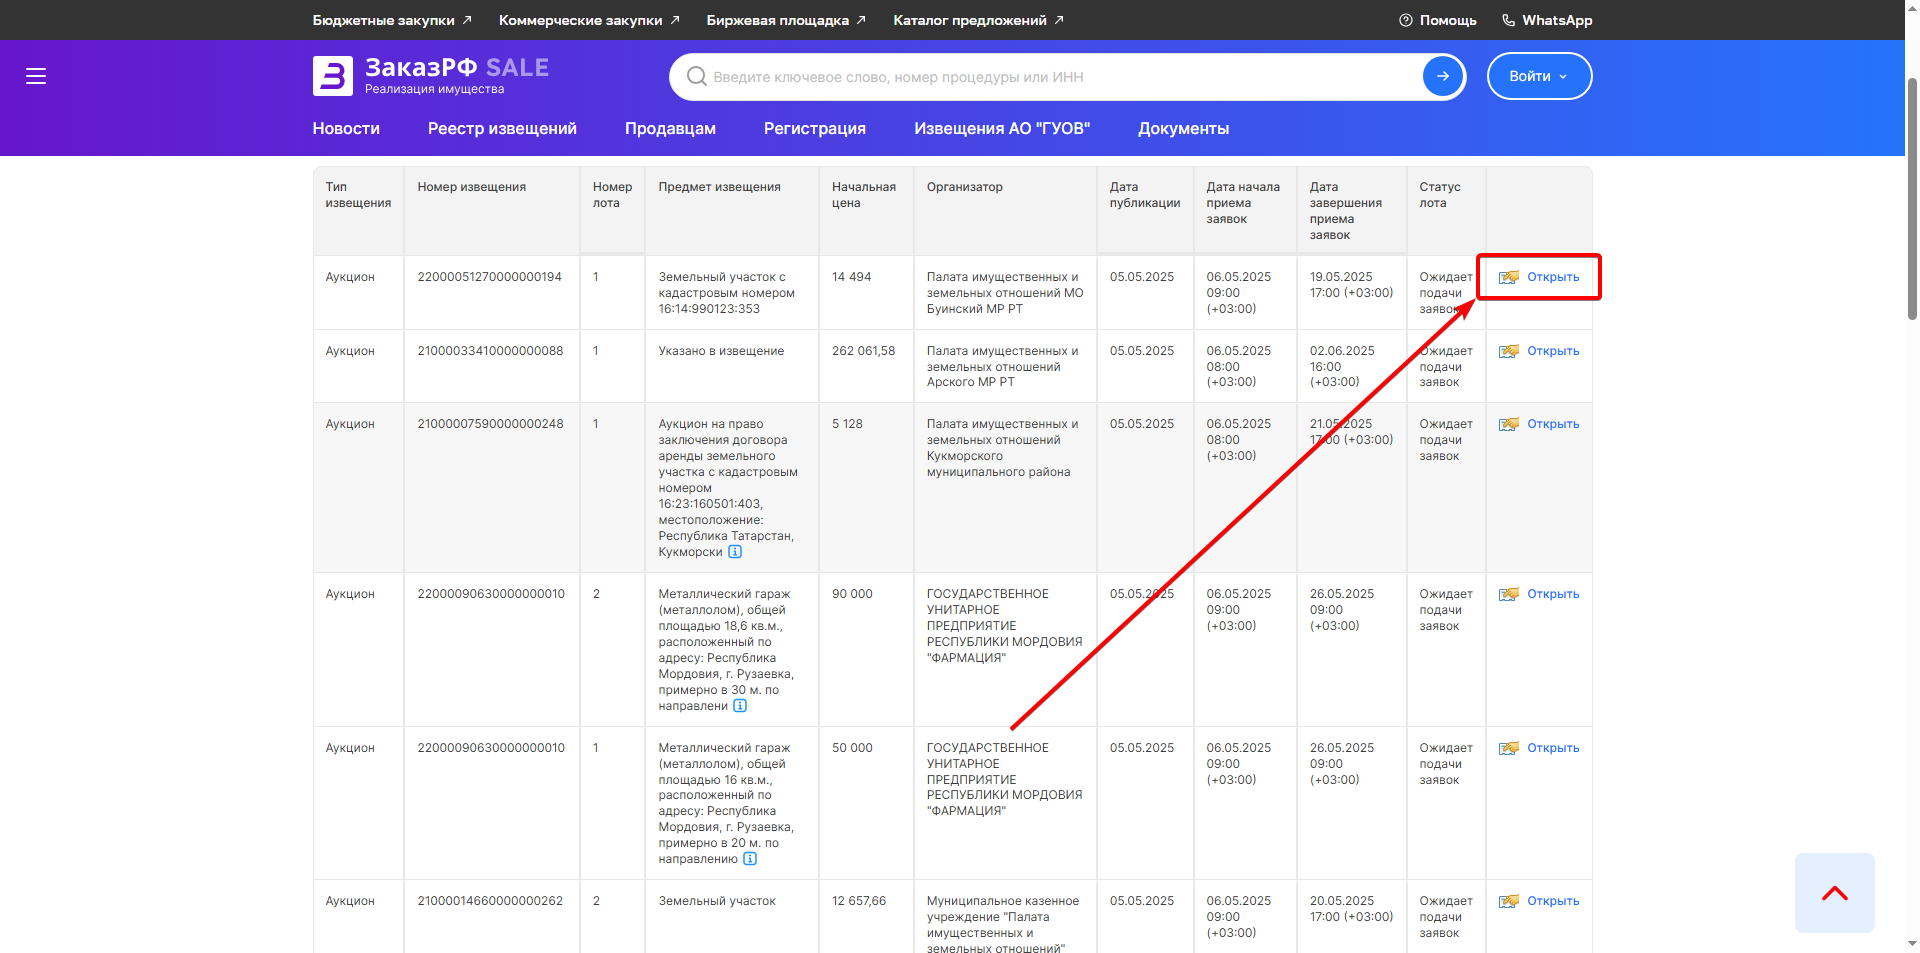
Task: Click organizer Палата Буинский МР РТ
Action: point(1004,293)
